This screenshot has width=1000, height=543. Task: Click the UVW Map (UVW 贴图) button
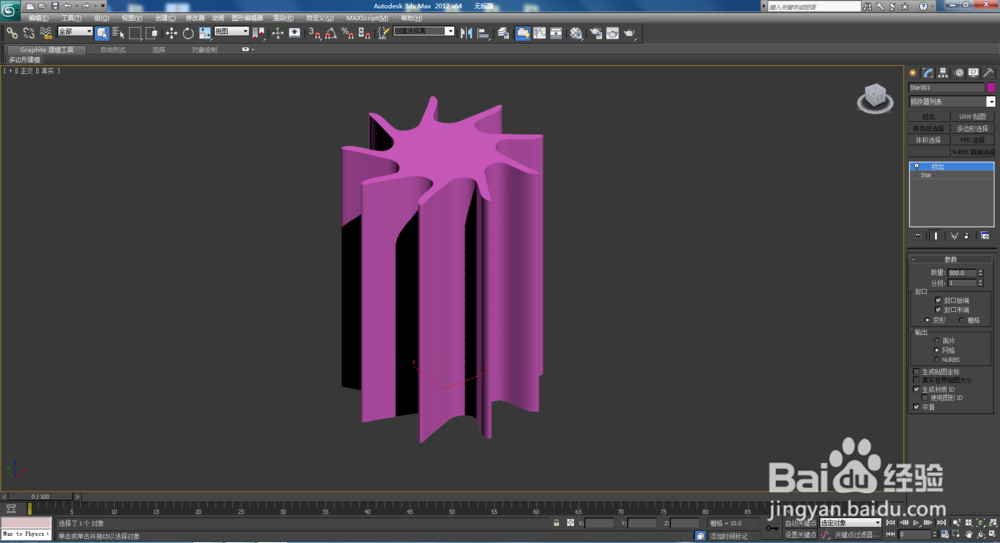click(x=973, y=117)
